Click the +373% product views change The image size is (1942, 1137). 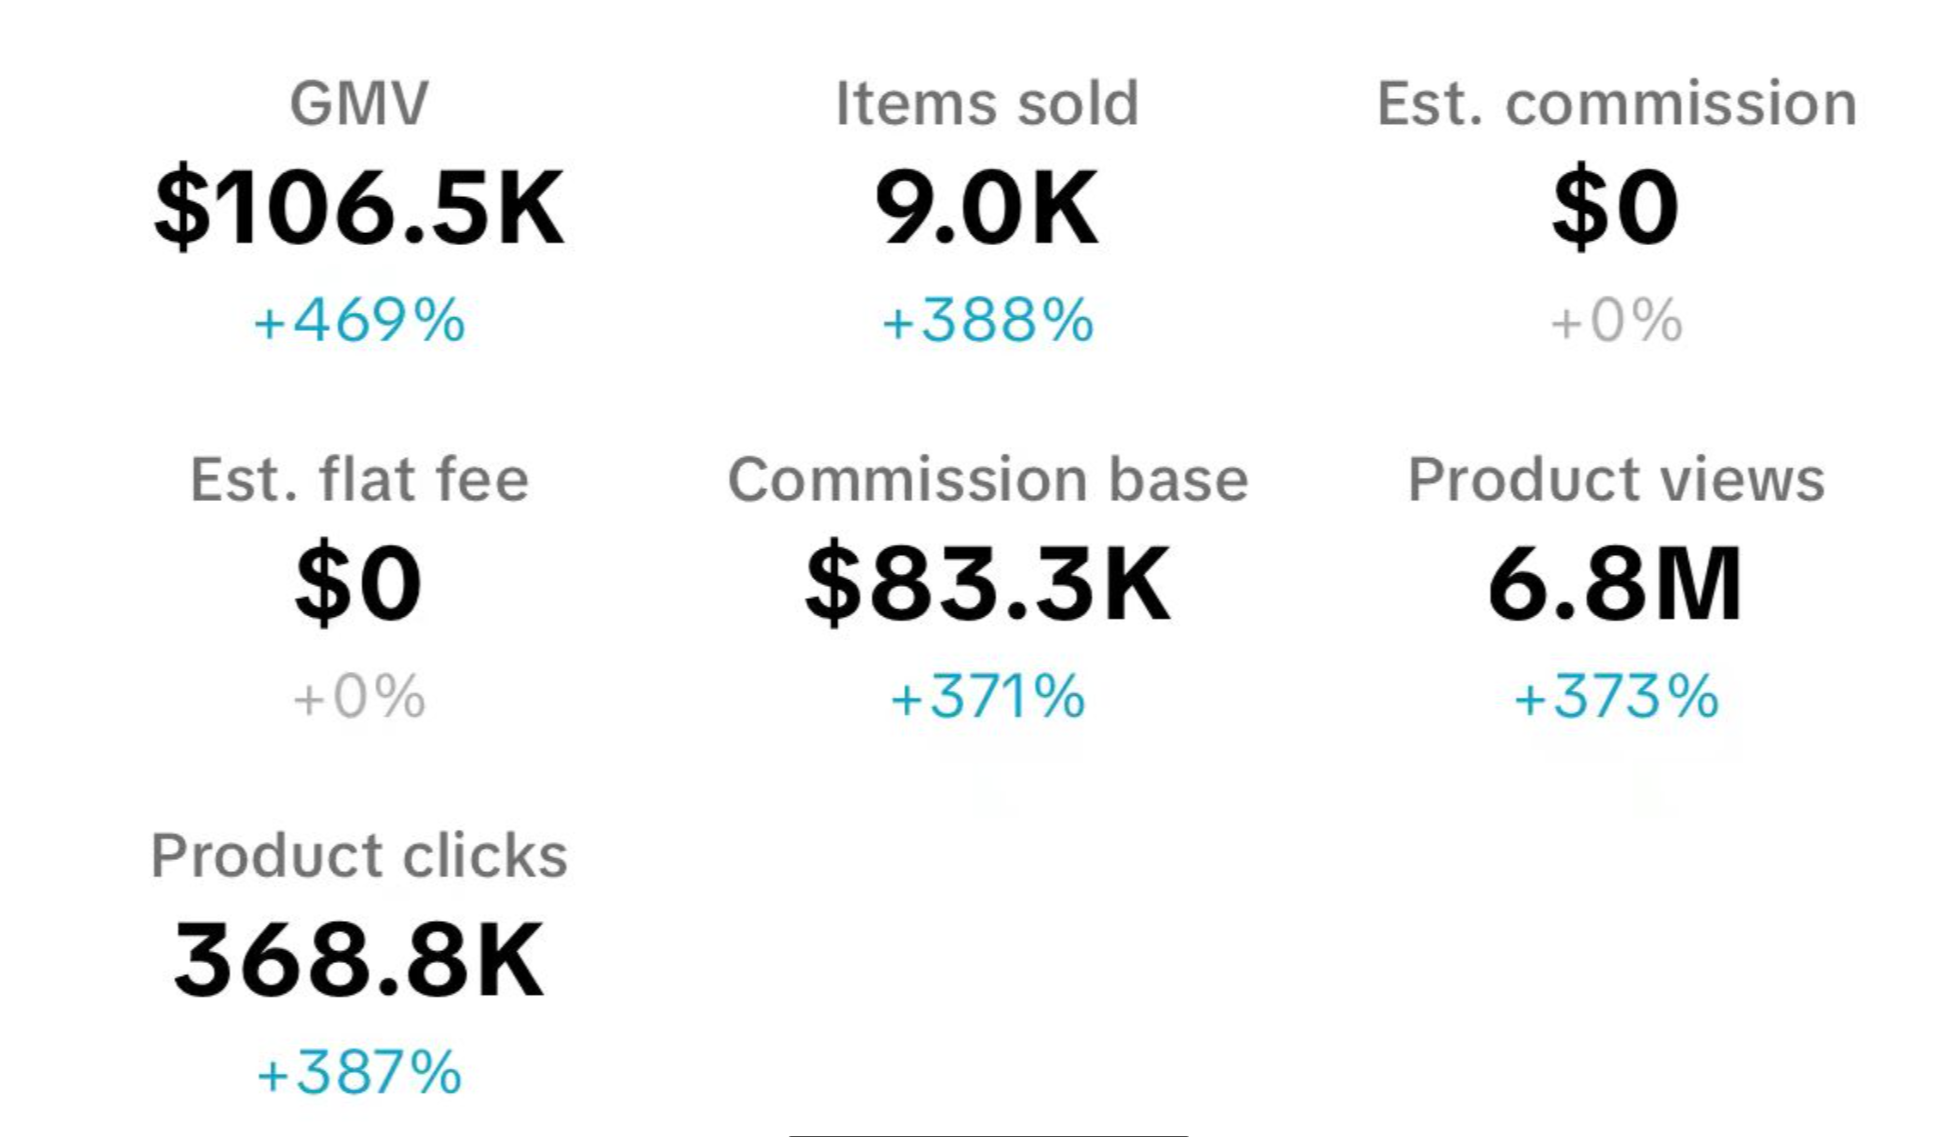1616,697
